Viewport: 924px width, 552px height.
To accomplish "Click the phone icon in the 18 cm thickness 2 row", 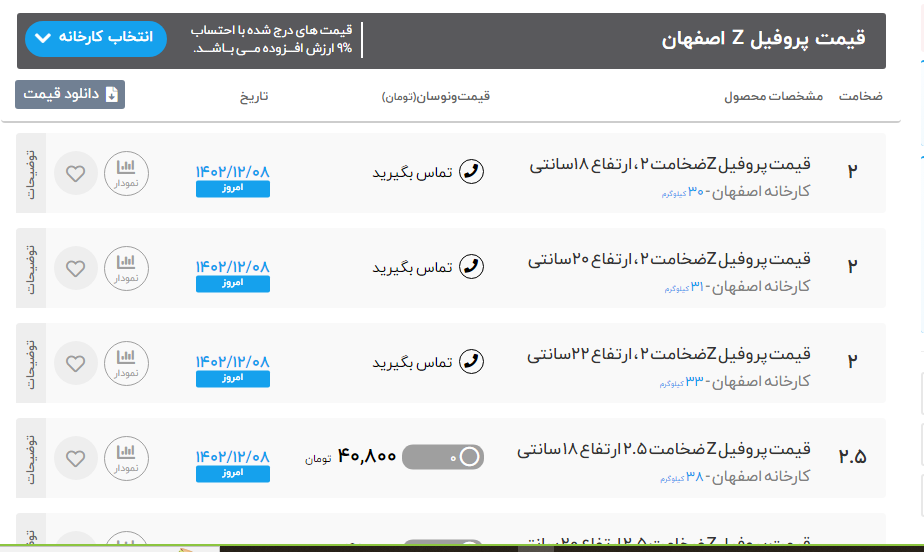I will pos(470,172).
